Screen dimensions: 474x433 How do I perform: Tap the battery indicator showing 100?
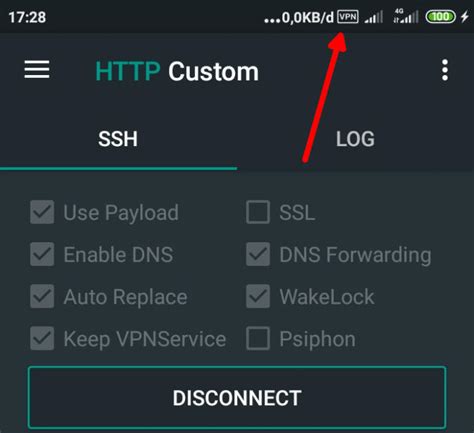[x=440, y=17]
